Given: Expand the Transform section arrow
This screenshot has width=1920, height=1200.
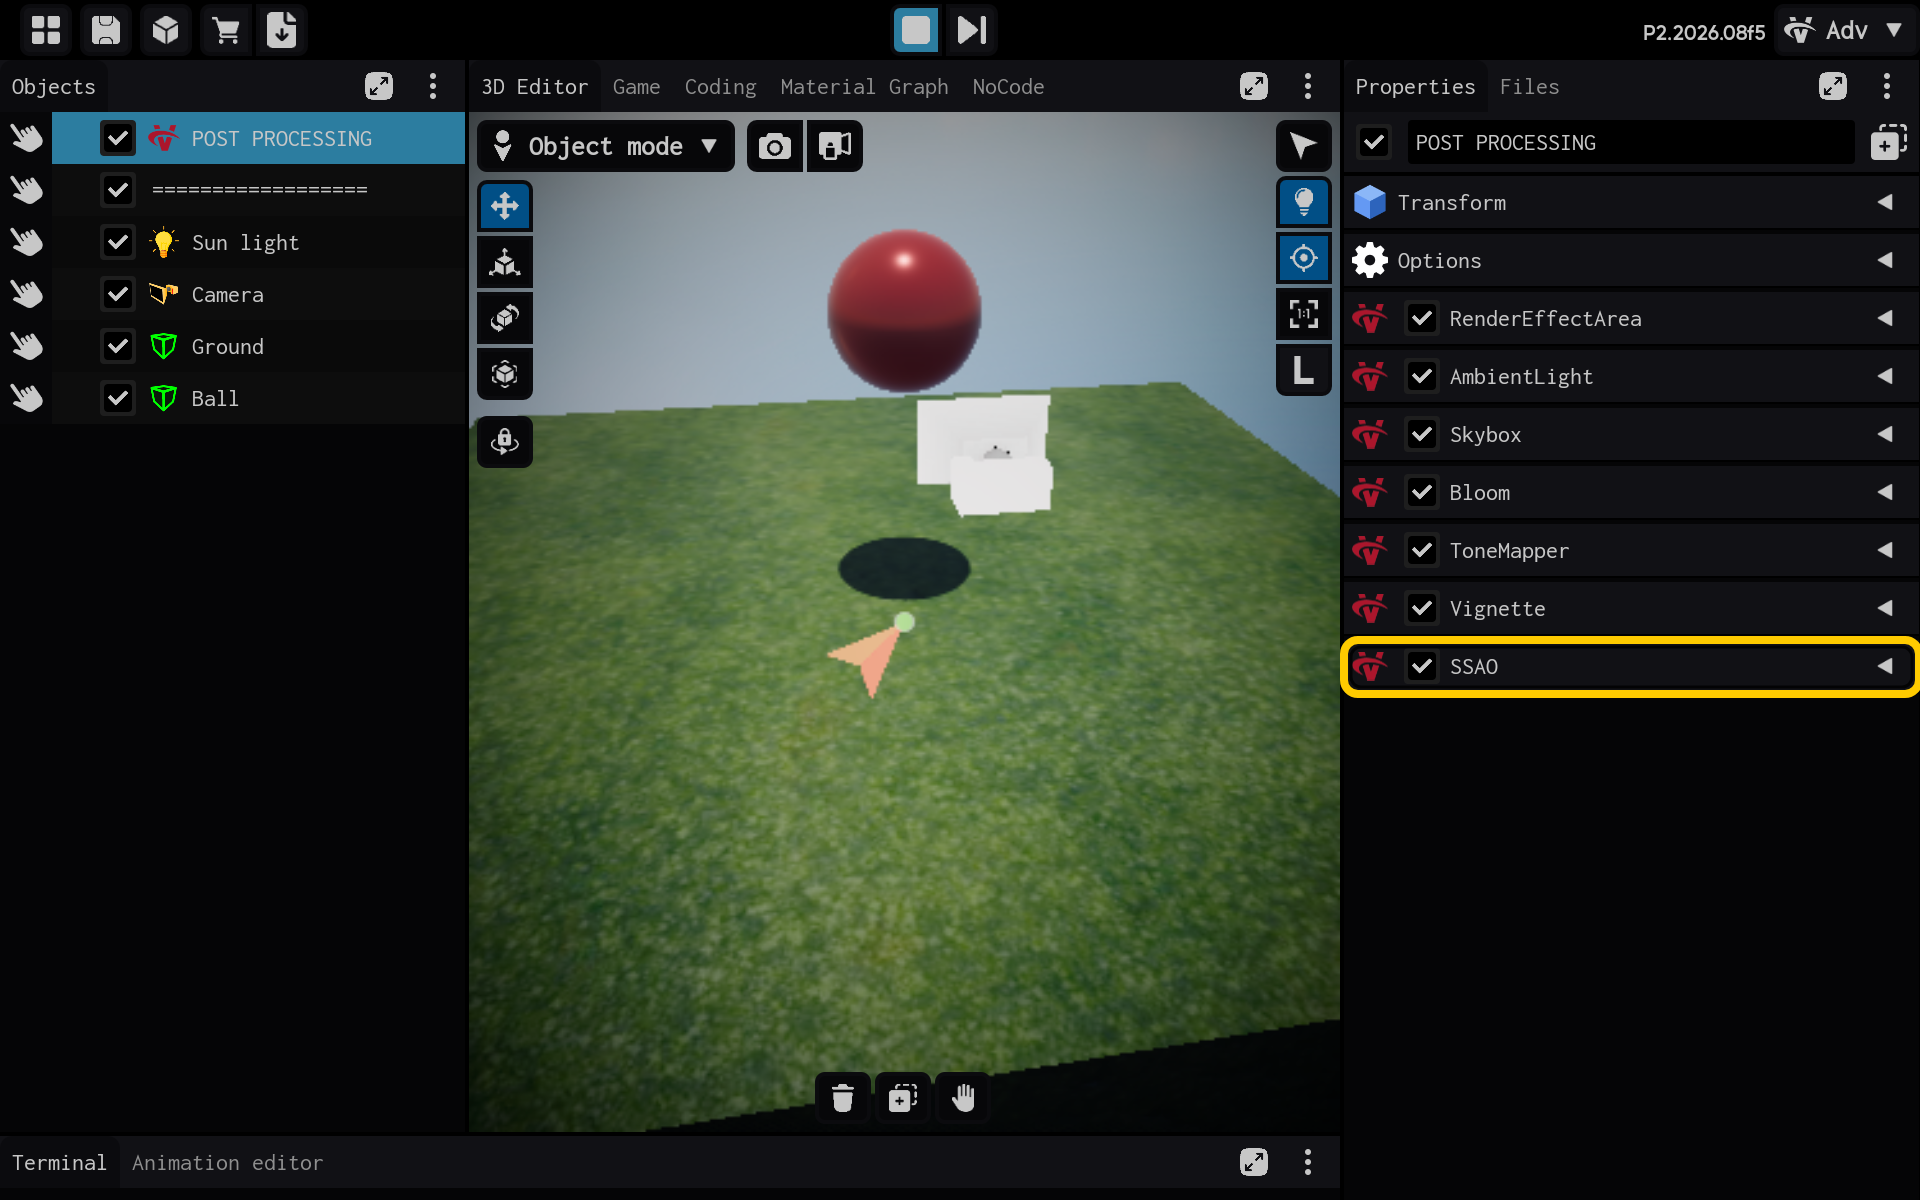Looking at the screenshot, I should (1885, 202).
